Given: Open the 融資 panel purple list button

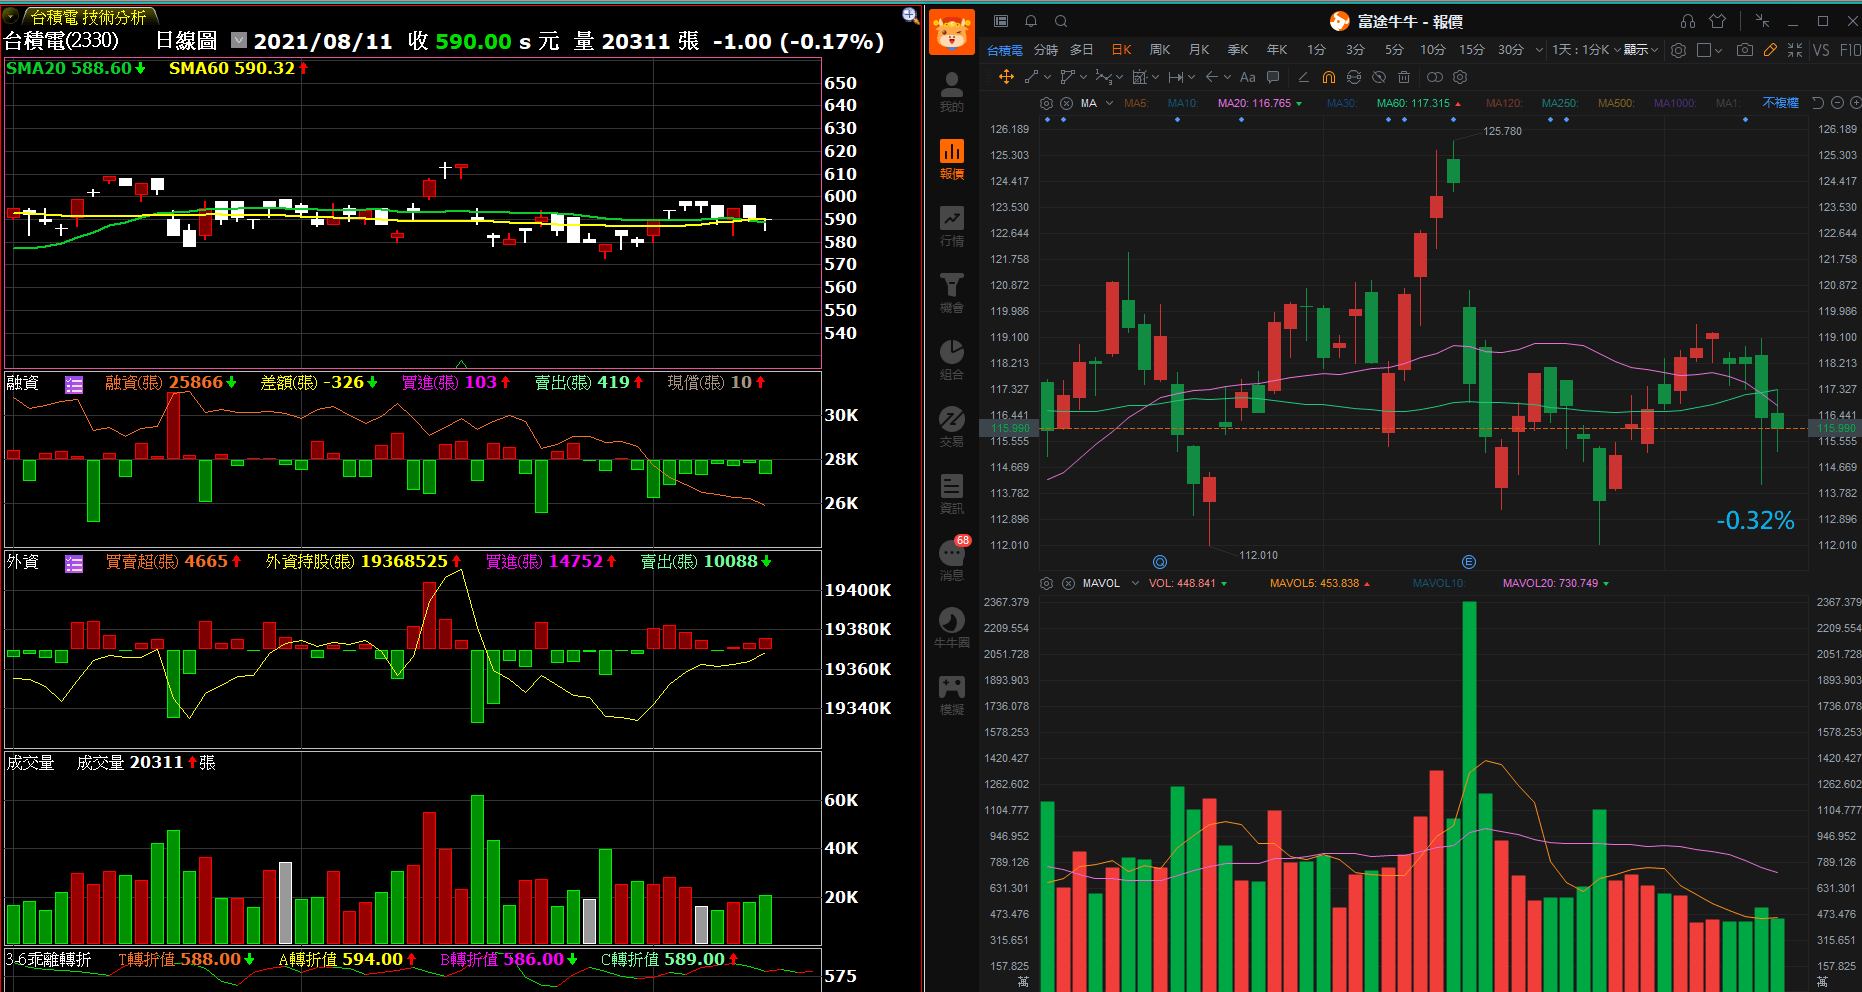Looking at the screenshot, I should tap(74, 384).
